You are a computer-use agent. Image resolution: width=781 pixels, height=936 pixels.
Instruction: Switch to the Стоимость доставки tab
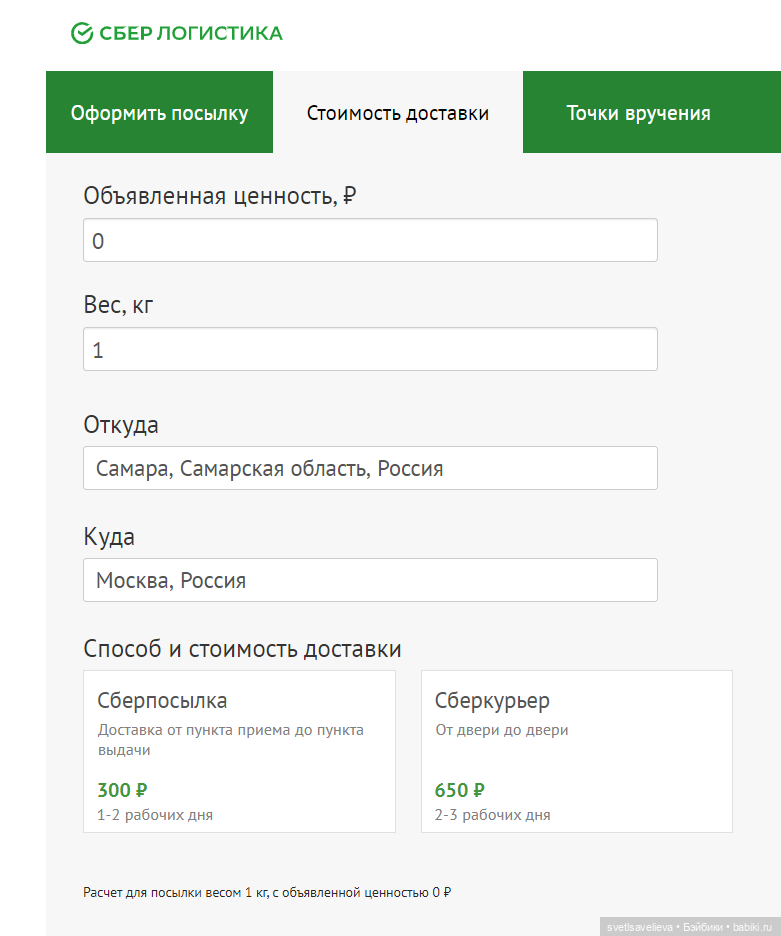[x=398, y=113]
